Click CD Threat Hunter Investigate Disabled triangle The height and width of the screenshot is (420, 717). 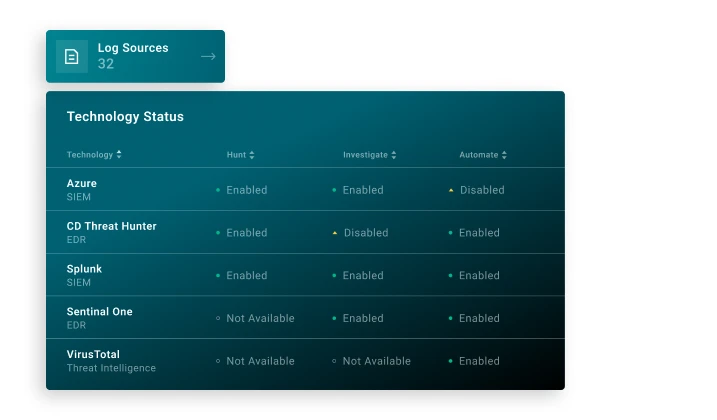coord(335,233)
